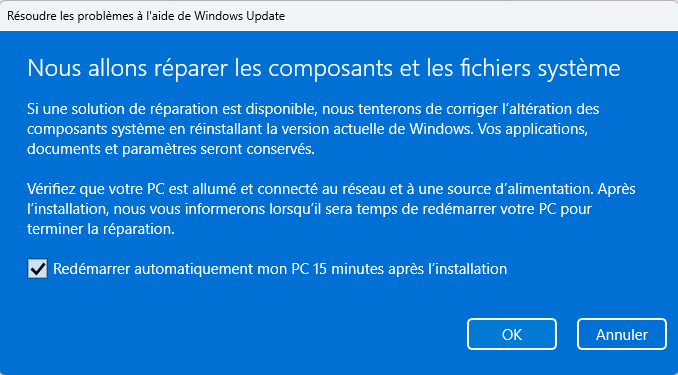This screenshot has width=678, height=375.
Task: Click the 'Nous allons réparer' heading
Action: coord(324,68)
